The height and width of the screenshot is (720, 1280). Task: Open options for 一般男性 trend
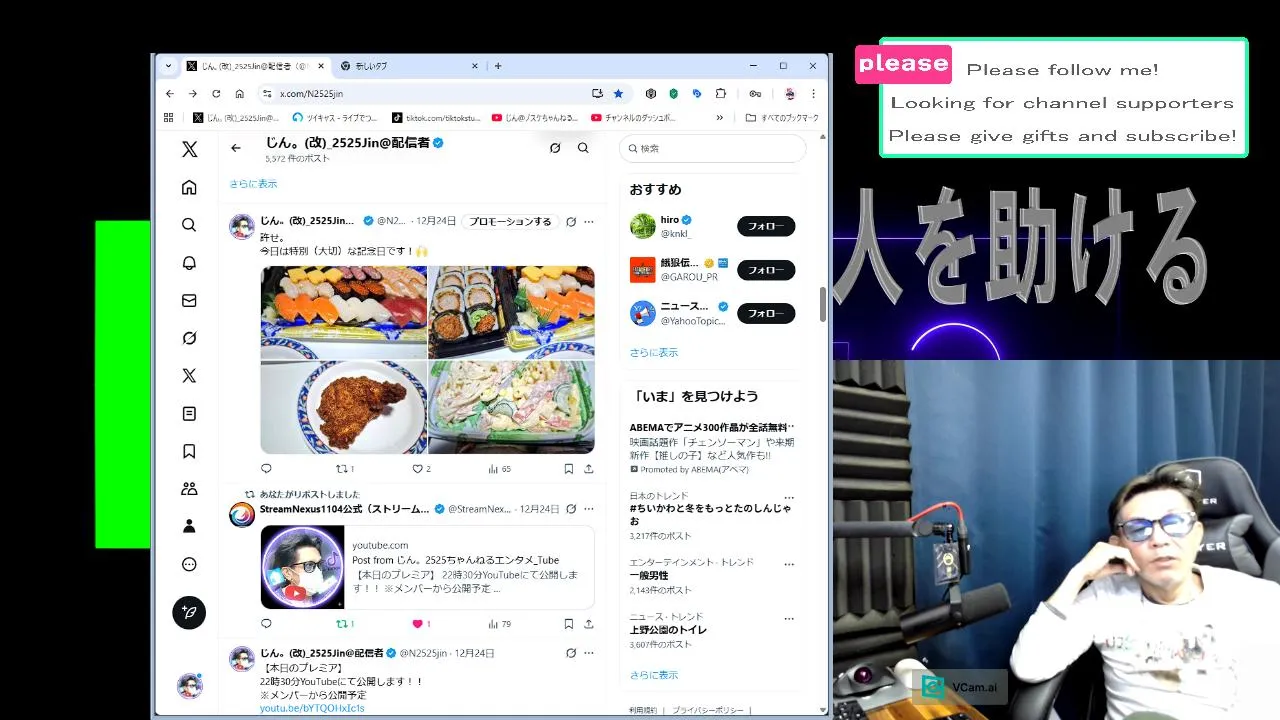(x=789, y=563)
